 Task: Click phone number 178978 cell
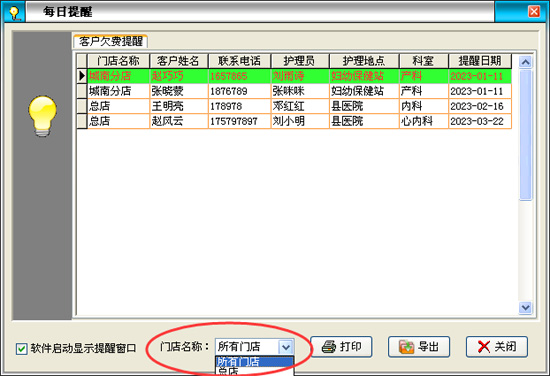[240, 106]
